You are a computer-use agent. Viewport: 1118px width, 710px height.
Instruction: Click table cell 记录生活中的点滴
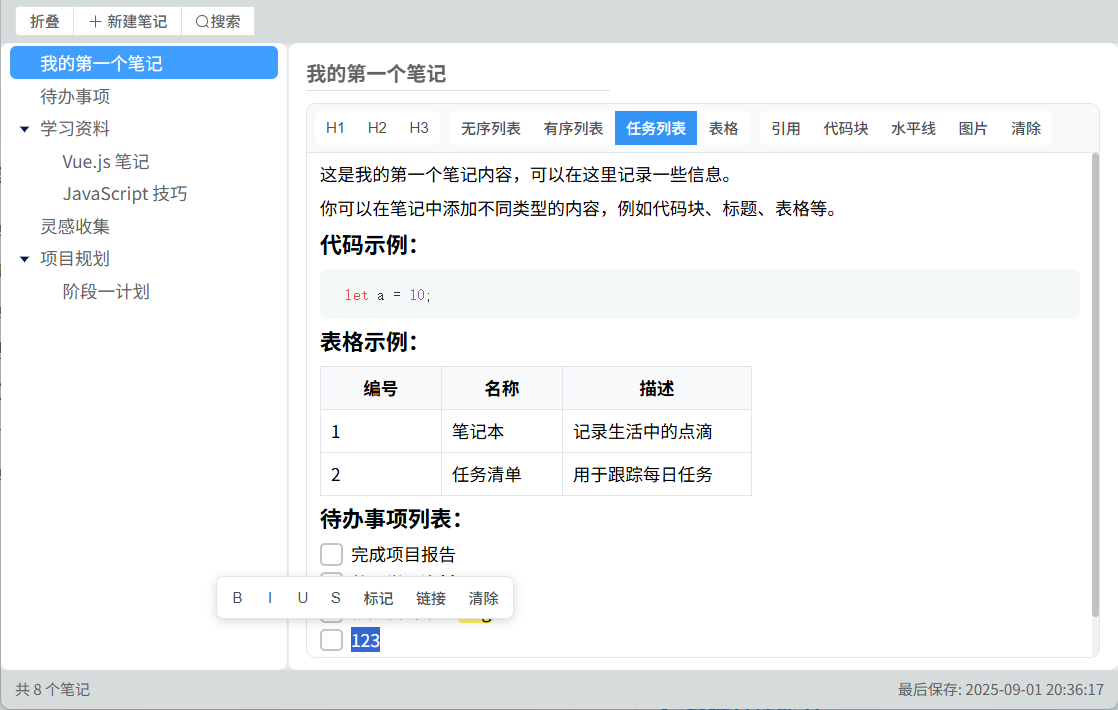pos(657,431)
